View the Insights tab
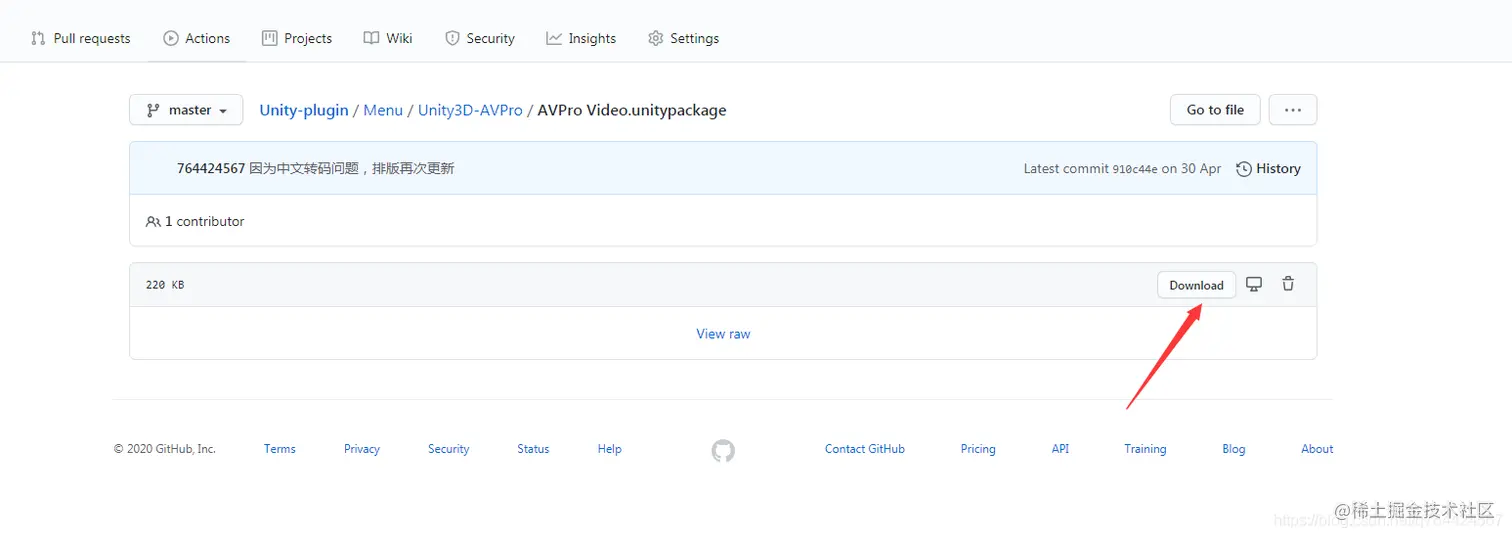Image resolution: width=1512 pixels, height=538 pixels. tap(581, 38)
